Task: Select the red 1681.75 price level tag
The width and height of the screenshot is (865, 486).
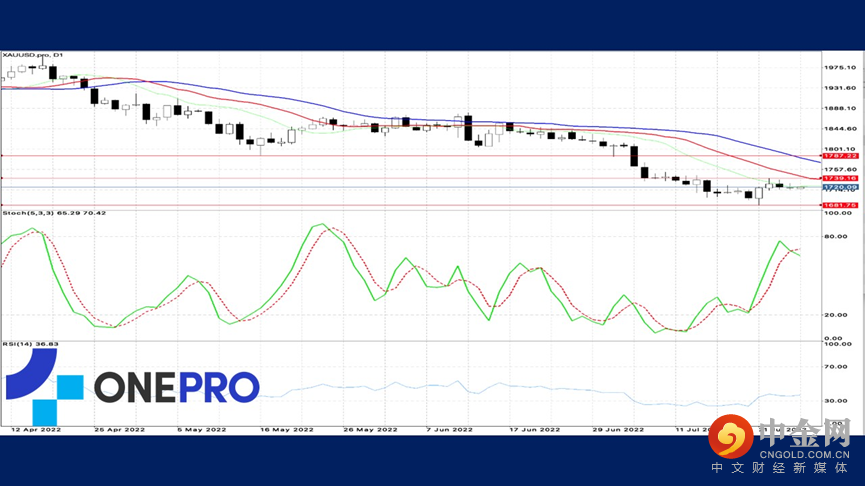Action: [840, 205]
